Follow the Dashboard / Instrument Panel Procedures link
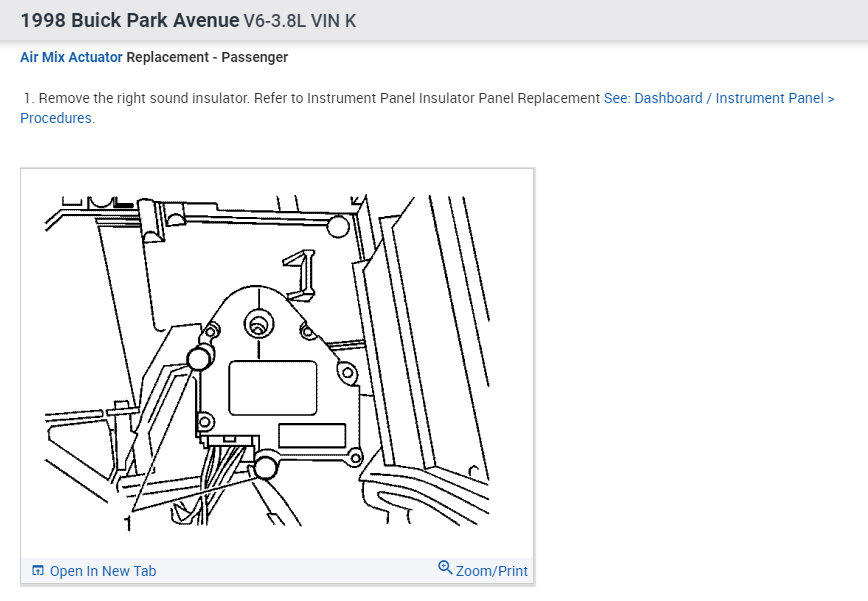Screen dimensions: 868x601 pos(719,99)
